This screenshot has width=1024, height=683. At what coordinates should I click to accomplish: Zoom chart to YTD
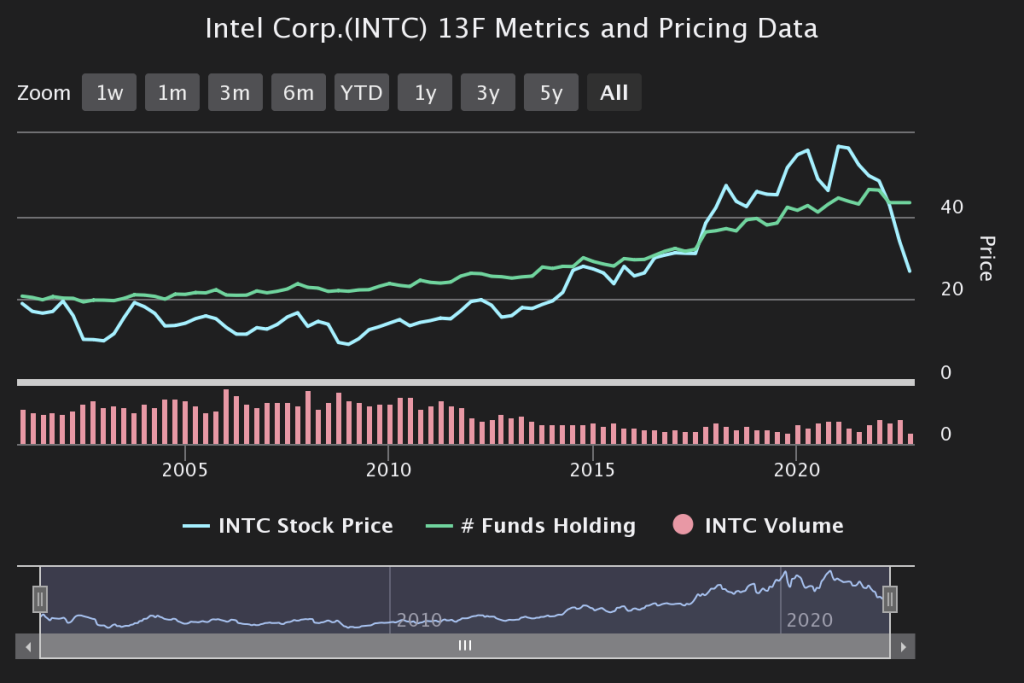coord(361,93)
